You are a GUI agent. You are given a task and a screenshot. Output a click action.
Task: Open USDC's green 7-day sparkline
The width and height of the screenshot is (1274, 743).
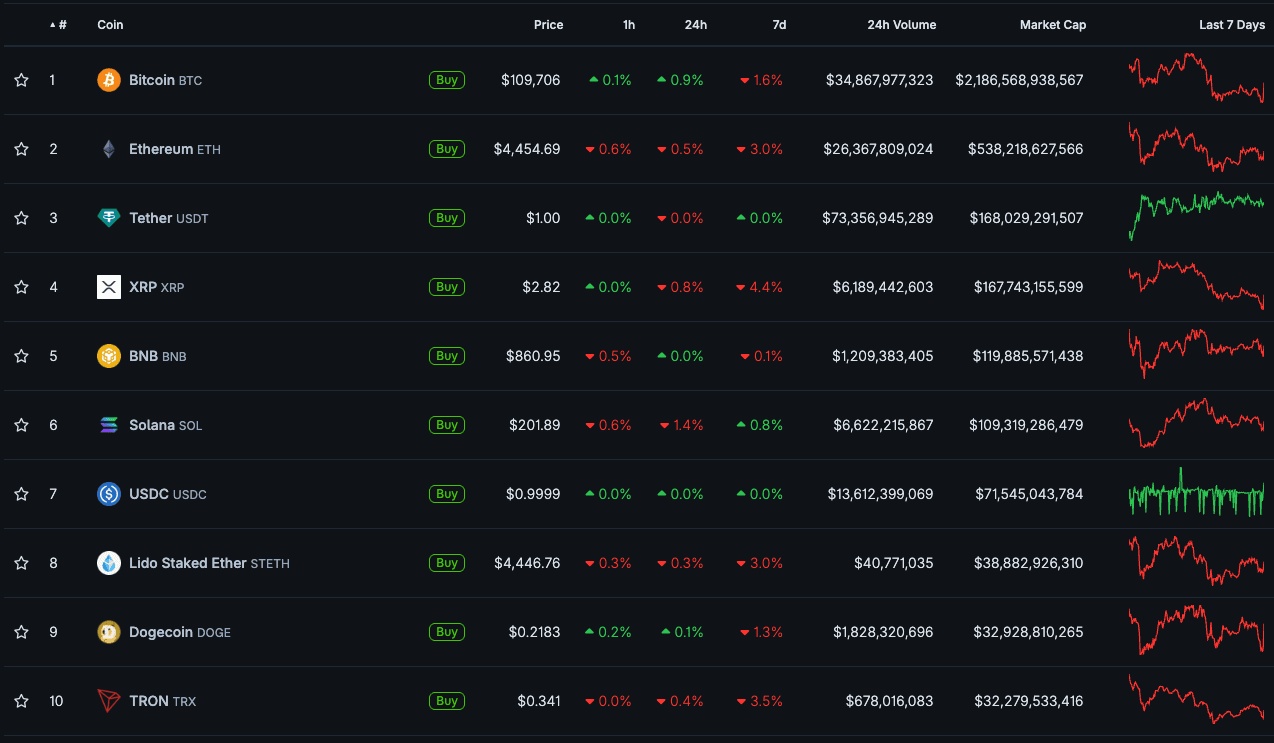[1196, 492]
